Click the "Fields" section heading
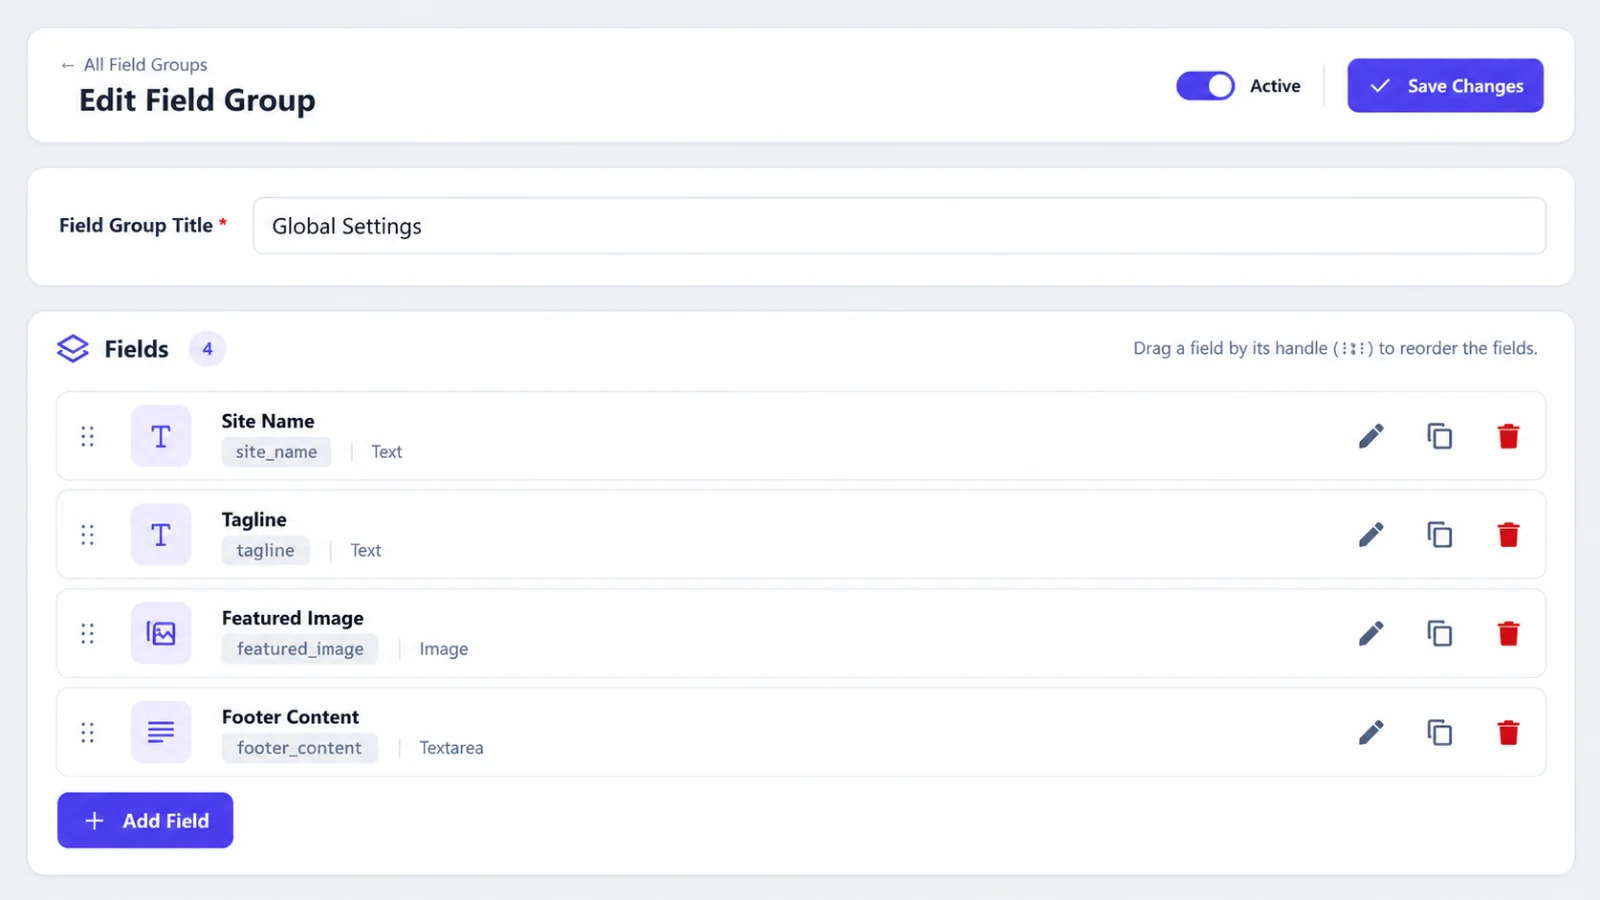 point(137,349)
